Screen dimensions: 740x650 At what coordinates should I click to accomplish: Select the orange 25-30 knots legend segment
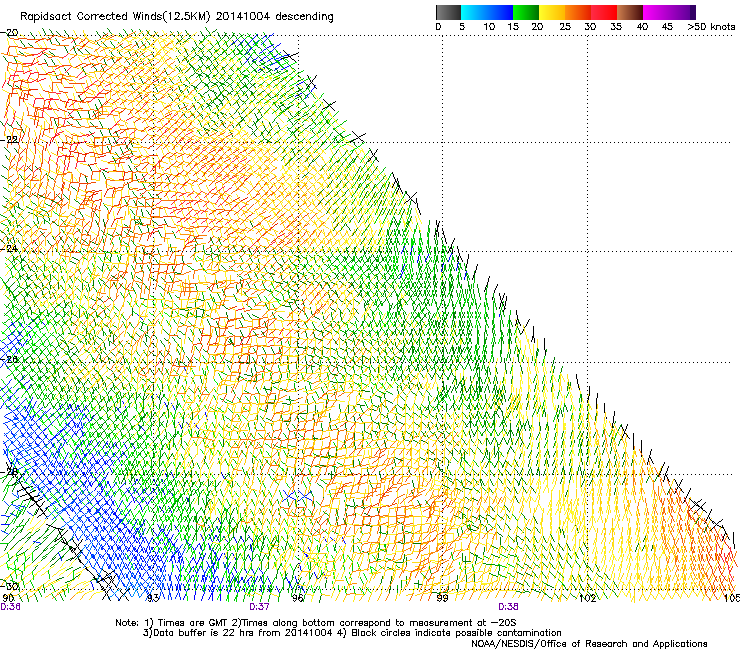(578, 12)
